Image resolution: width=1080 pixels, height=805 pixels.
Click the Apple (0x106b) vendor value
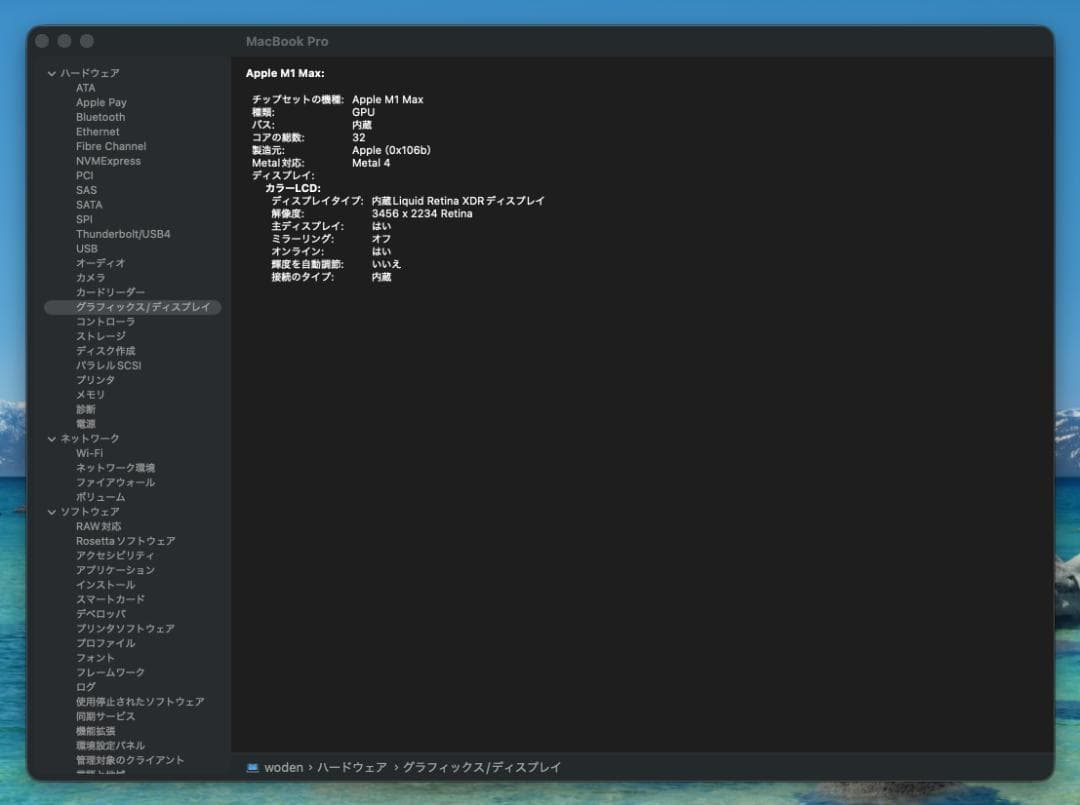pos(391,150)
